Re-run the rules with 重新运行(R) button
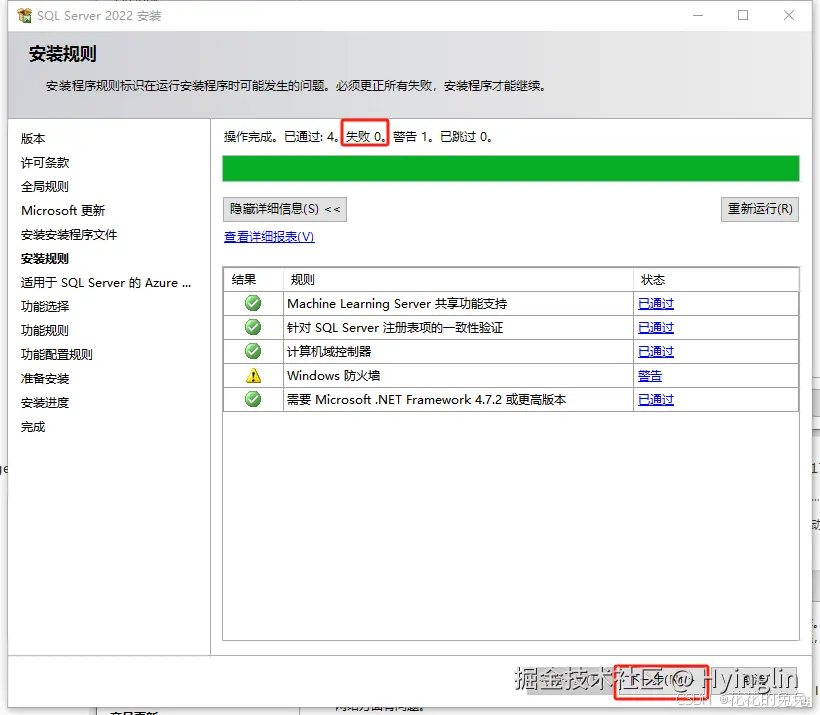The image size is (820, 715). pyautogui.click(x=760, y=209)
